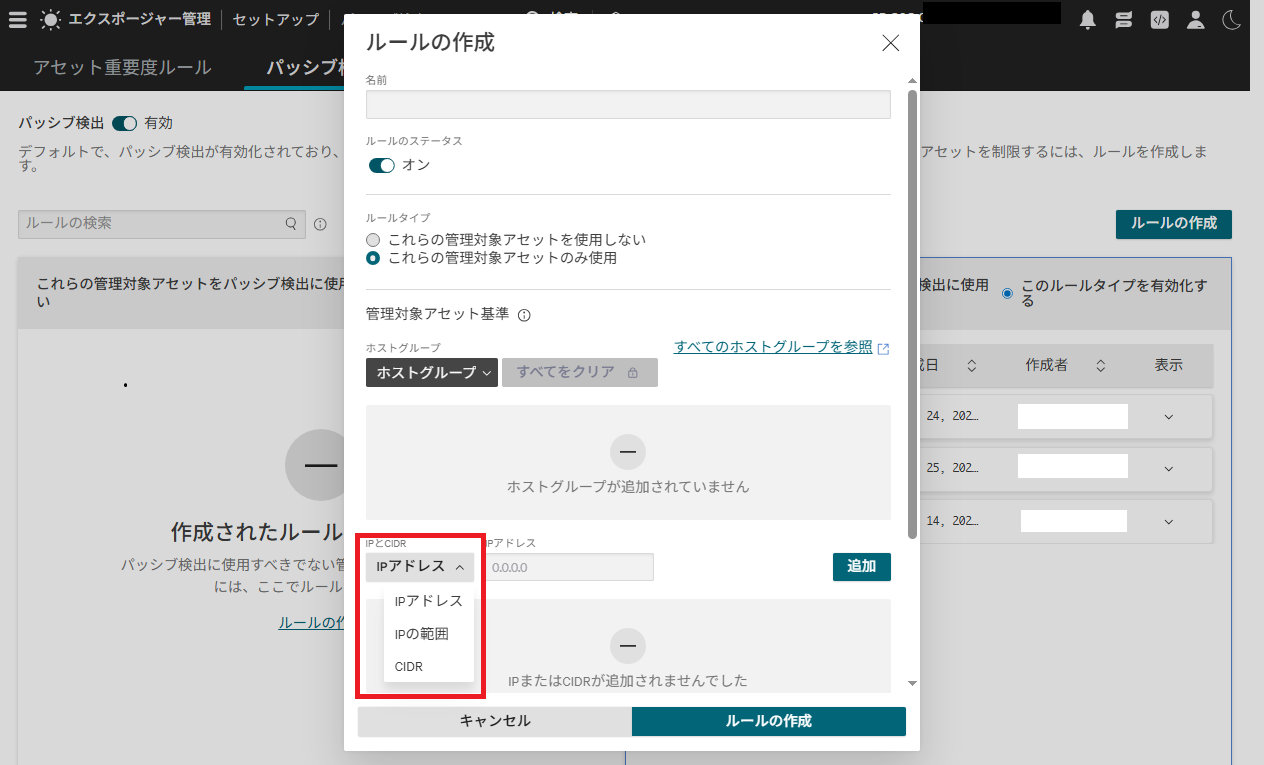Open the セットアップ menu
This screenshot has height=765, width=1264.
pos(274,18)
